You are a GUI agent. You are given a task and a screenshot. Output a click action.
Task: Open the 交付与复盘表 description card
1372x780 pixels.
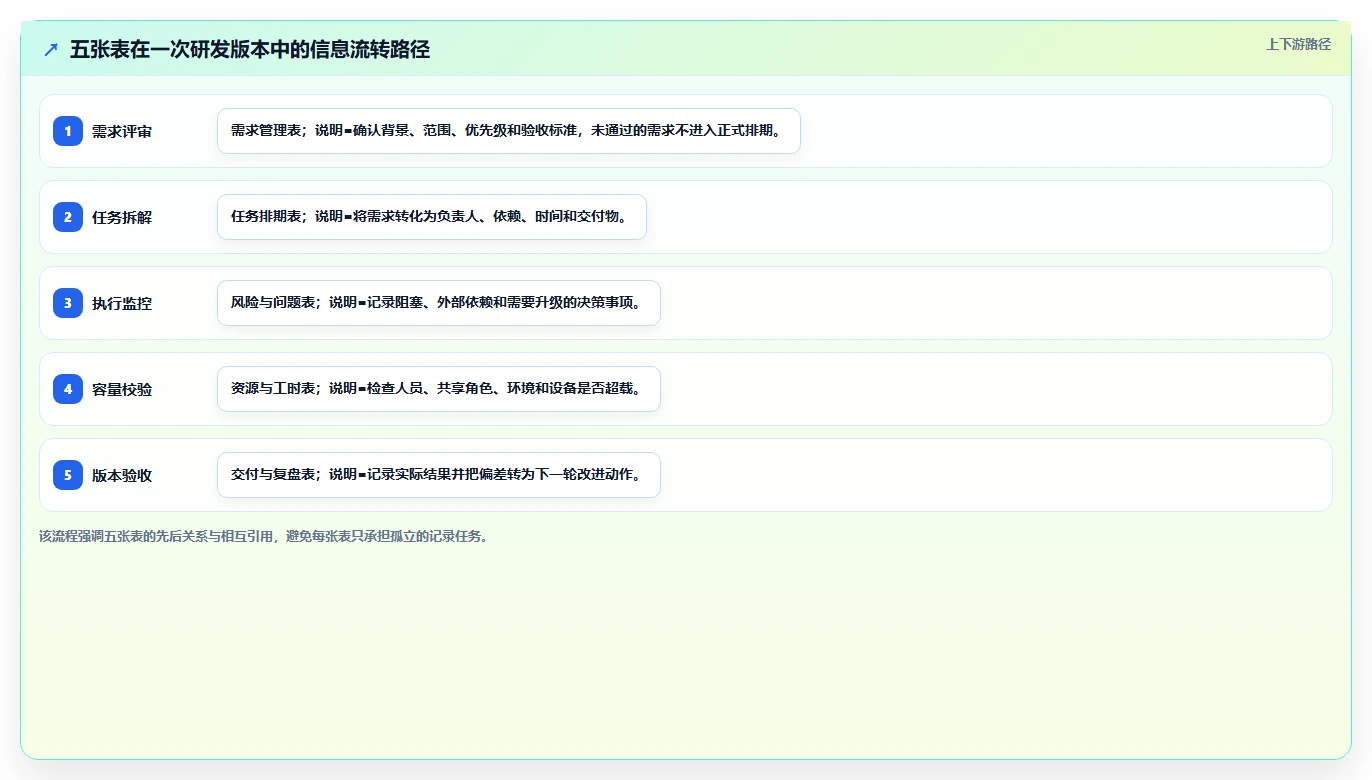(x=439, y=475)
